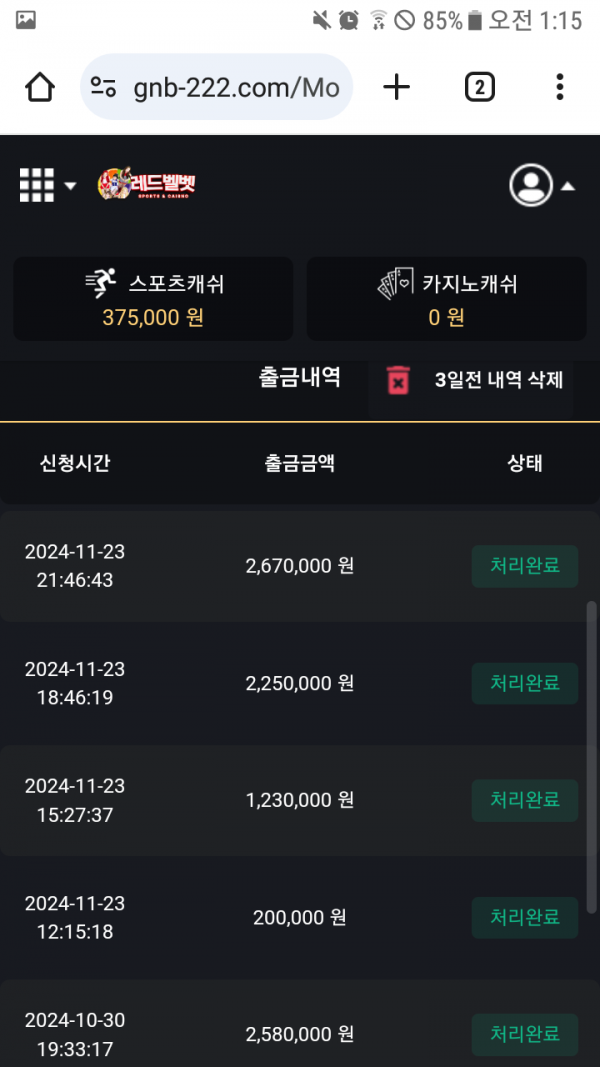Tap the site info icon in address bar
The image size is (600, 1067).
(x=103, y=88)
